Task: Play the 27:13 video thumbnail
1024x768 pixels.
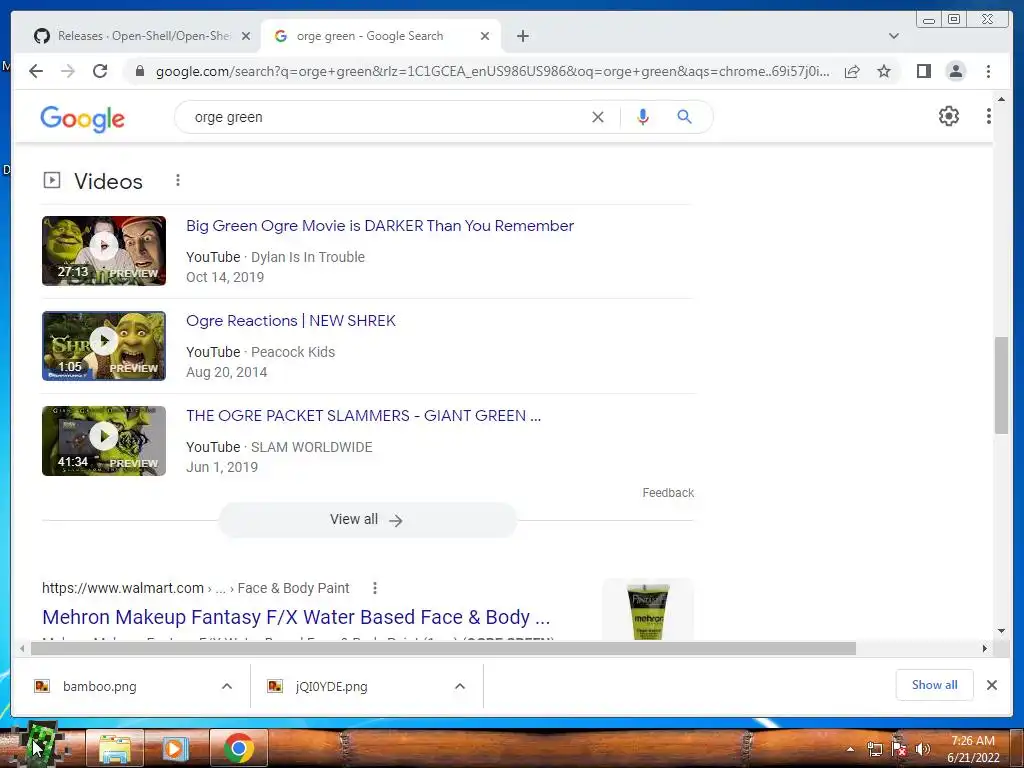Action: (x=104, y=251)
